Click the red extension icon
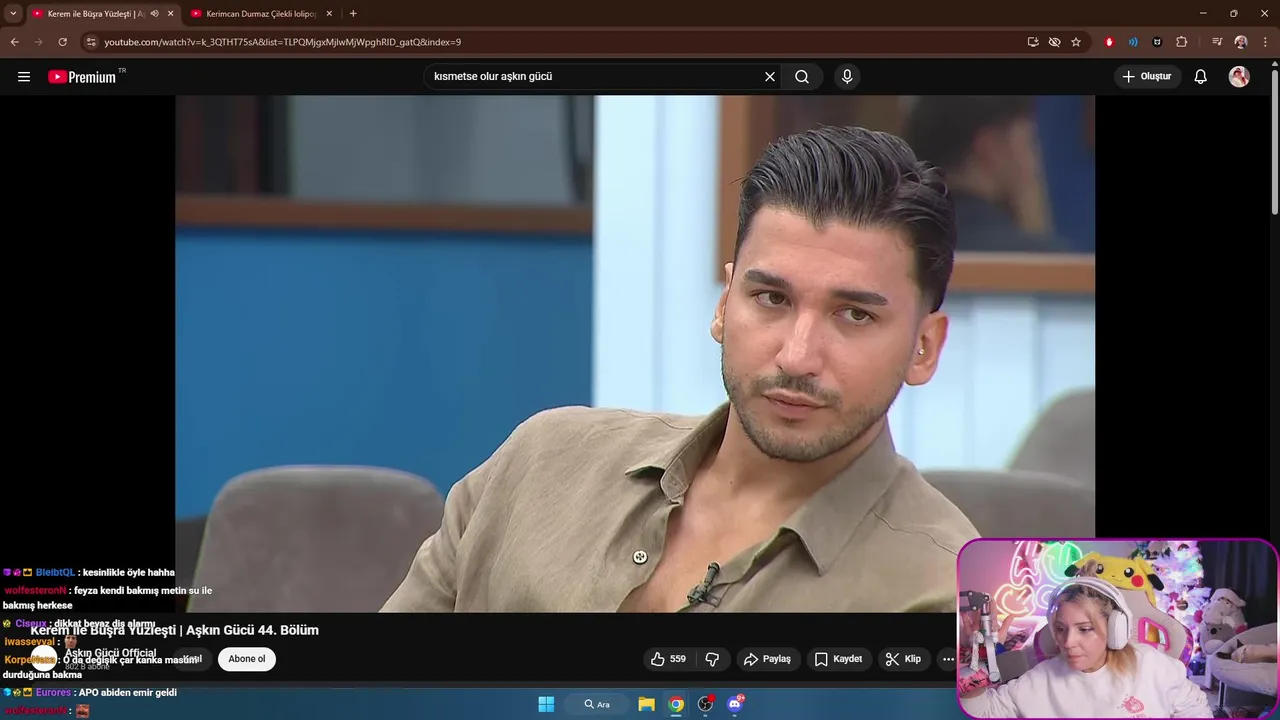Image resolution: width=1280 pixels, height=720 pixels. click(1109, 42)
